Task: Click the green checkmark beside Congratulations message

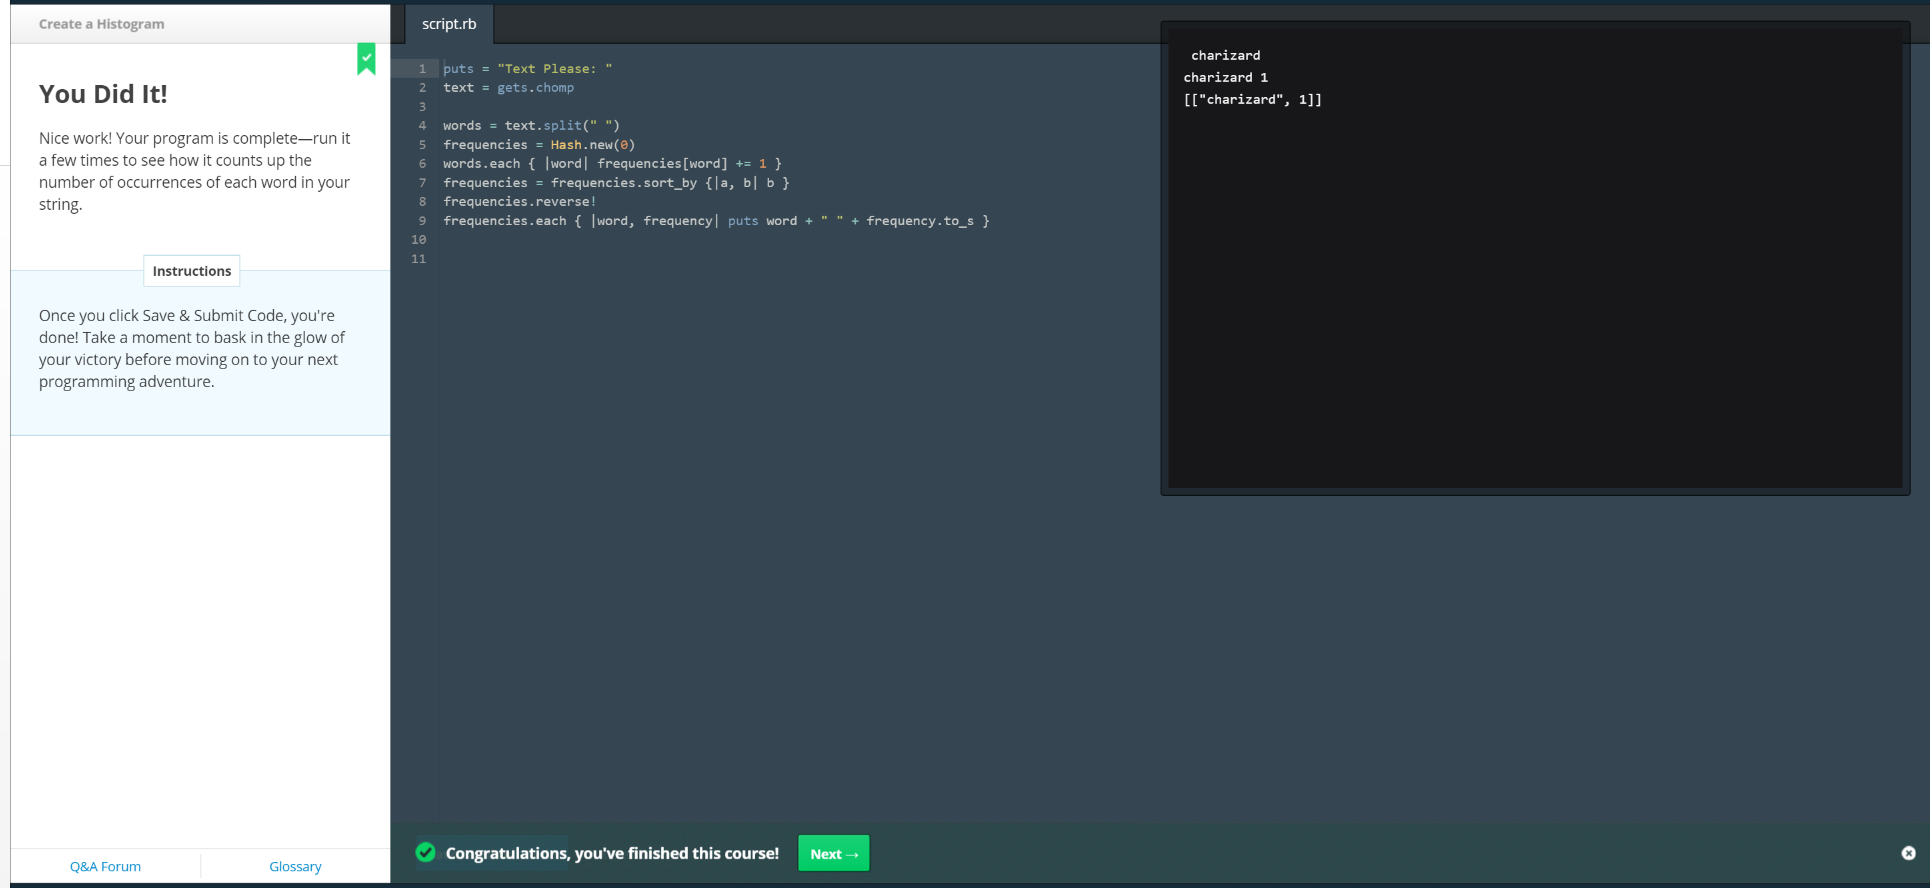Action: coord(426,853)
